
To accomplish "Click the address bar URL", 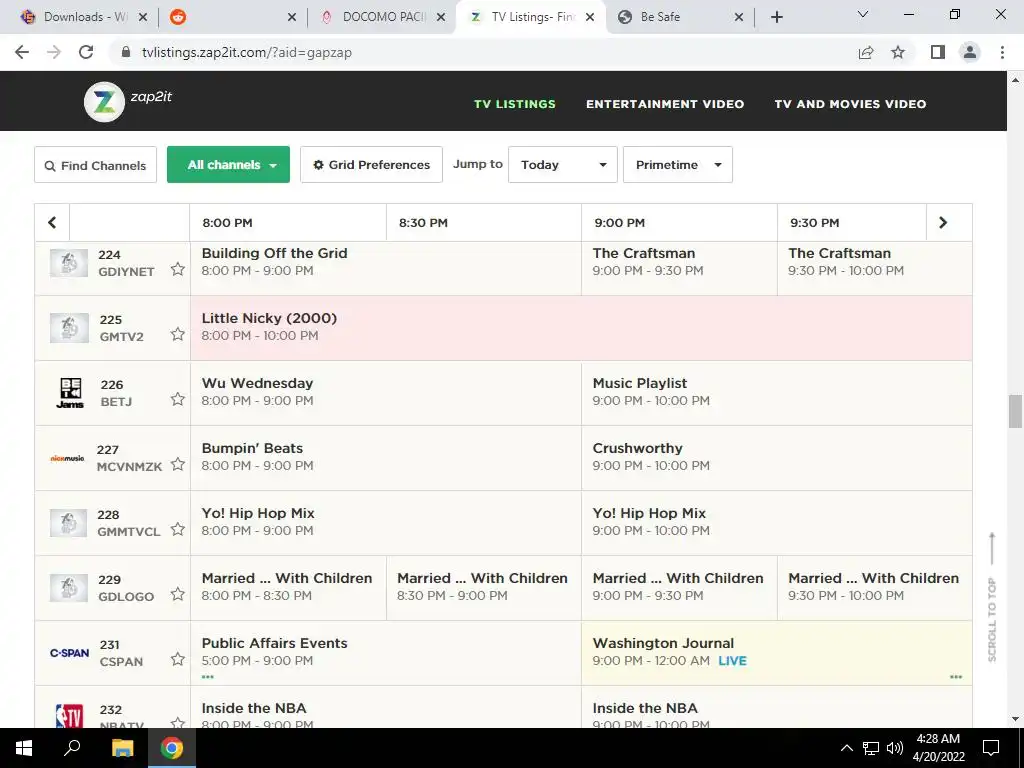I will [247, 52].
